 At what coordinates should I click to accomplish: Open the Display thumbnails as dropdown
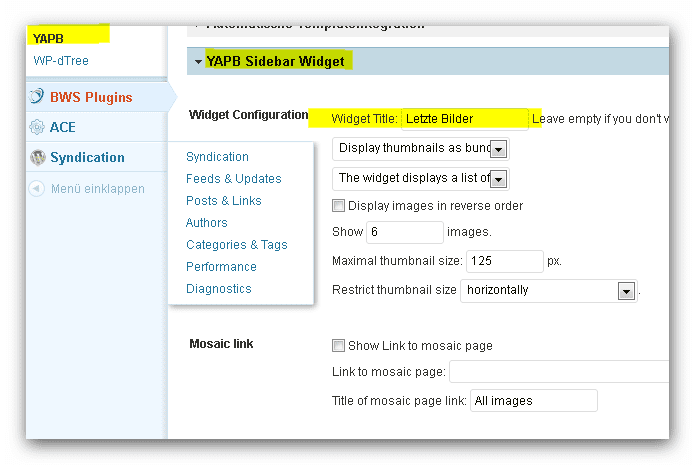420,148
